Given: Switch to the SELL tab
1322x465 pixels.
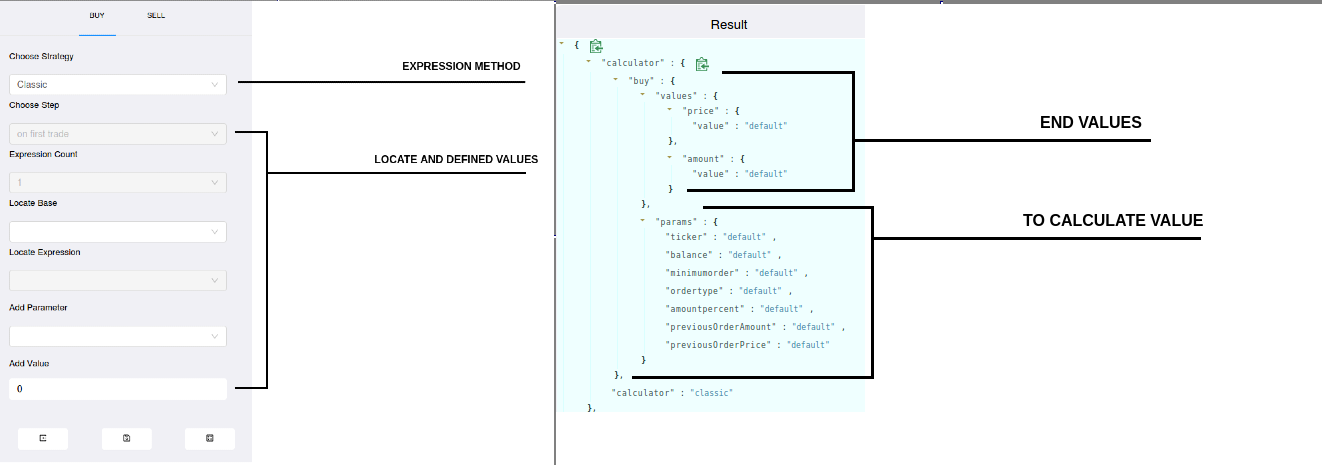Looking at the screenshot, I should click(156, 16).
